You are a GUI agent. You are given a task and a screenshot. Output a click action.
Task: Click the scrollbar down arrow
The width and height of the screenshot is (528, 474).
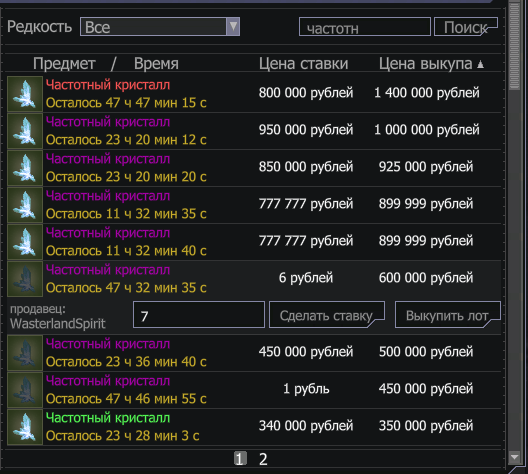(x=514, y=457)
